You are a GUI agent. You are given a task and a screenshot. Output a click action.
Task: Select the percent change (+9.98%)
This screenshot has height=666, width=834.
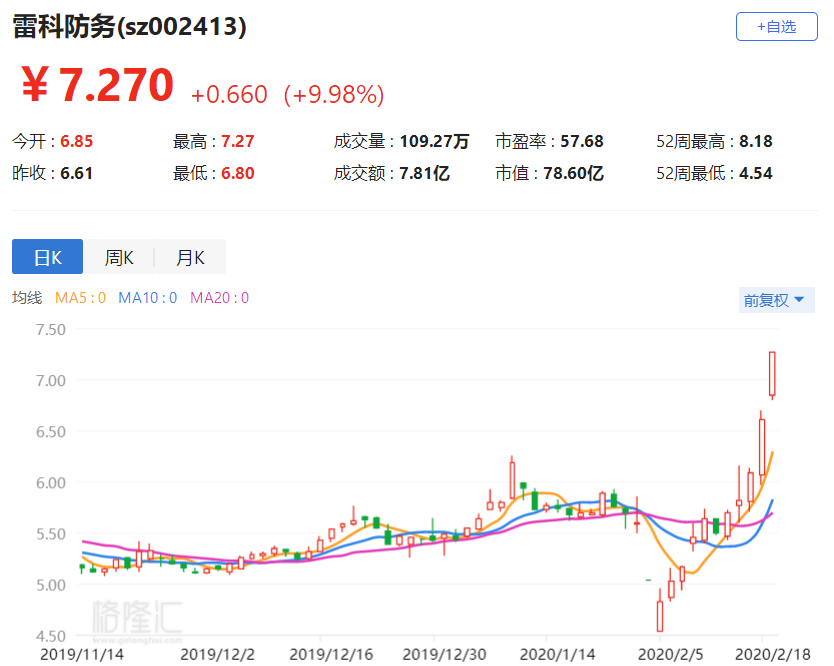[x=333, y=95]
